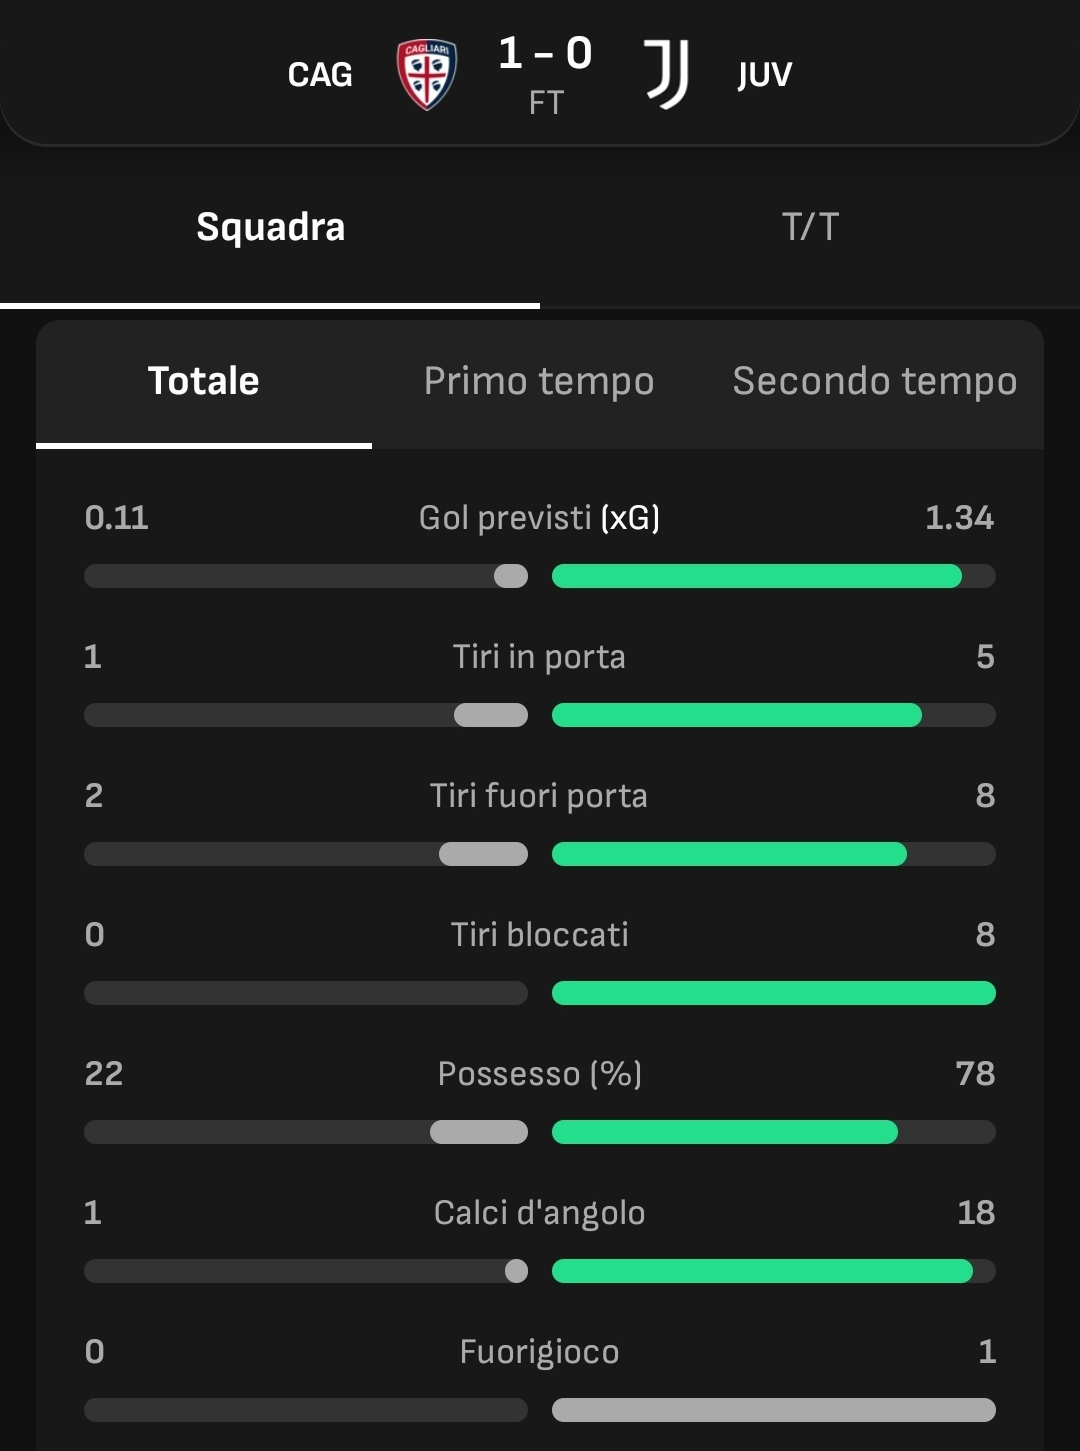Tap the CAG team abbreviation
The image size is (1080, 1451).
[320, 75]
